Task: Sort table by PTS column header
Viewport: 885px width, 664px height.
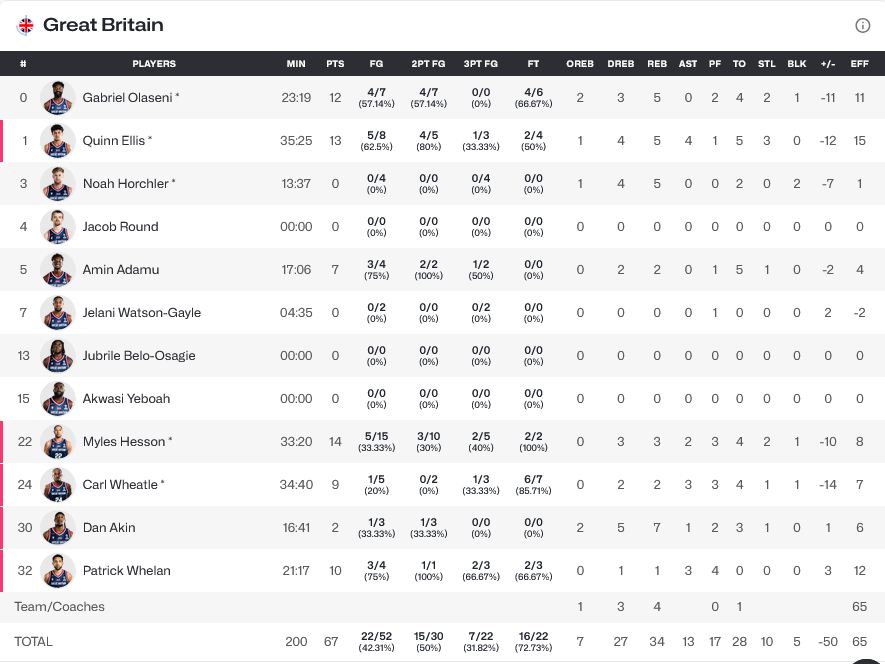Action: [335, 64]
